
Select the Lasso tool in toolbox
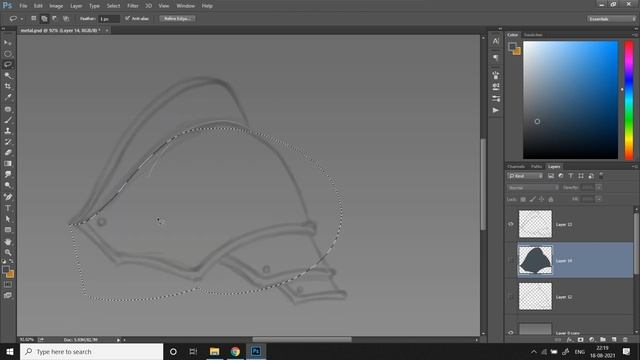click(x=8, y=64)
